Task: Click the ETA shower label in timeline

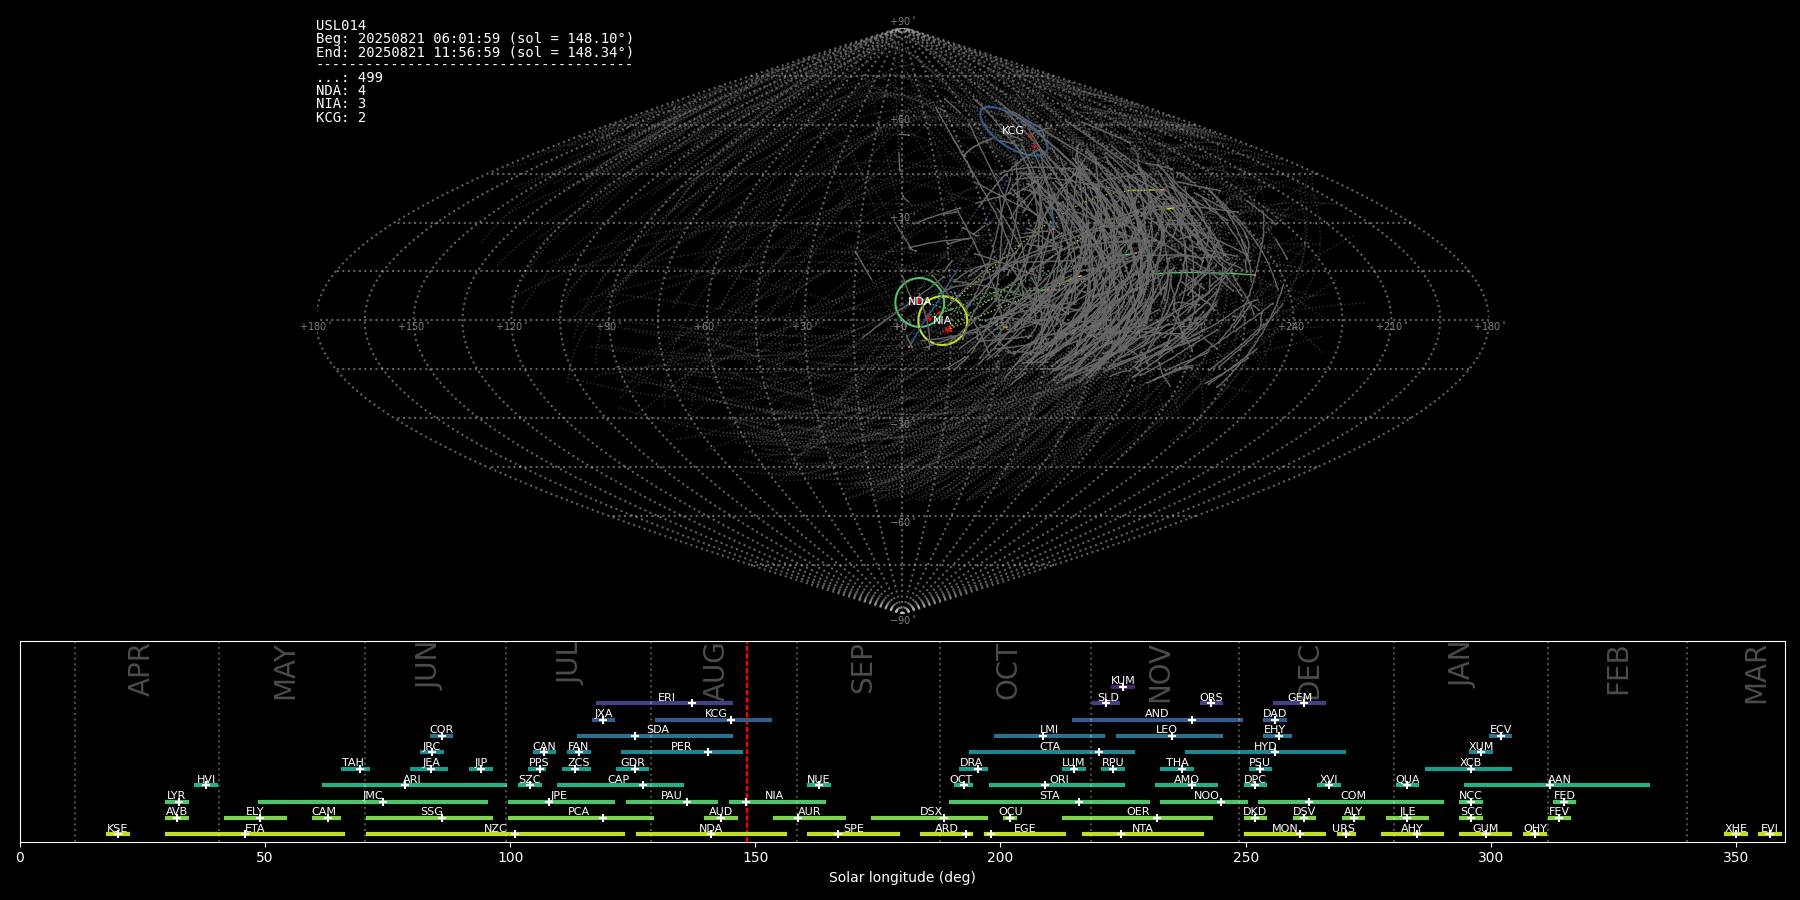Action: click(255, 829)
